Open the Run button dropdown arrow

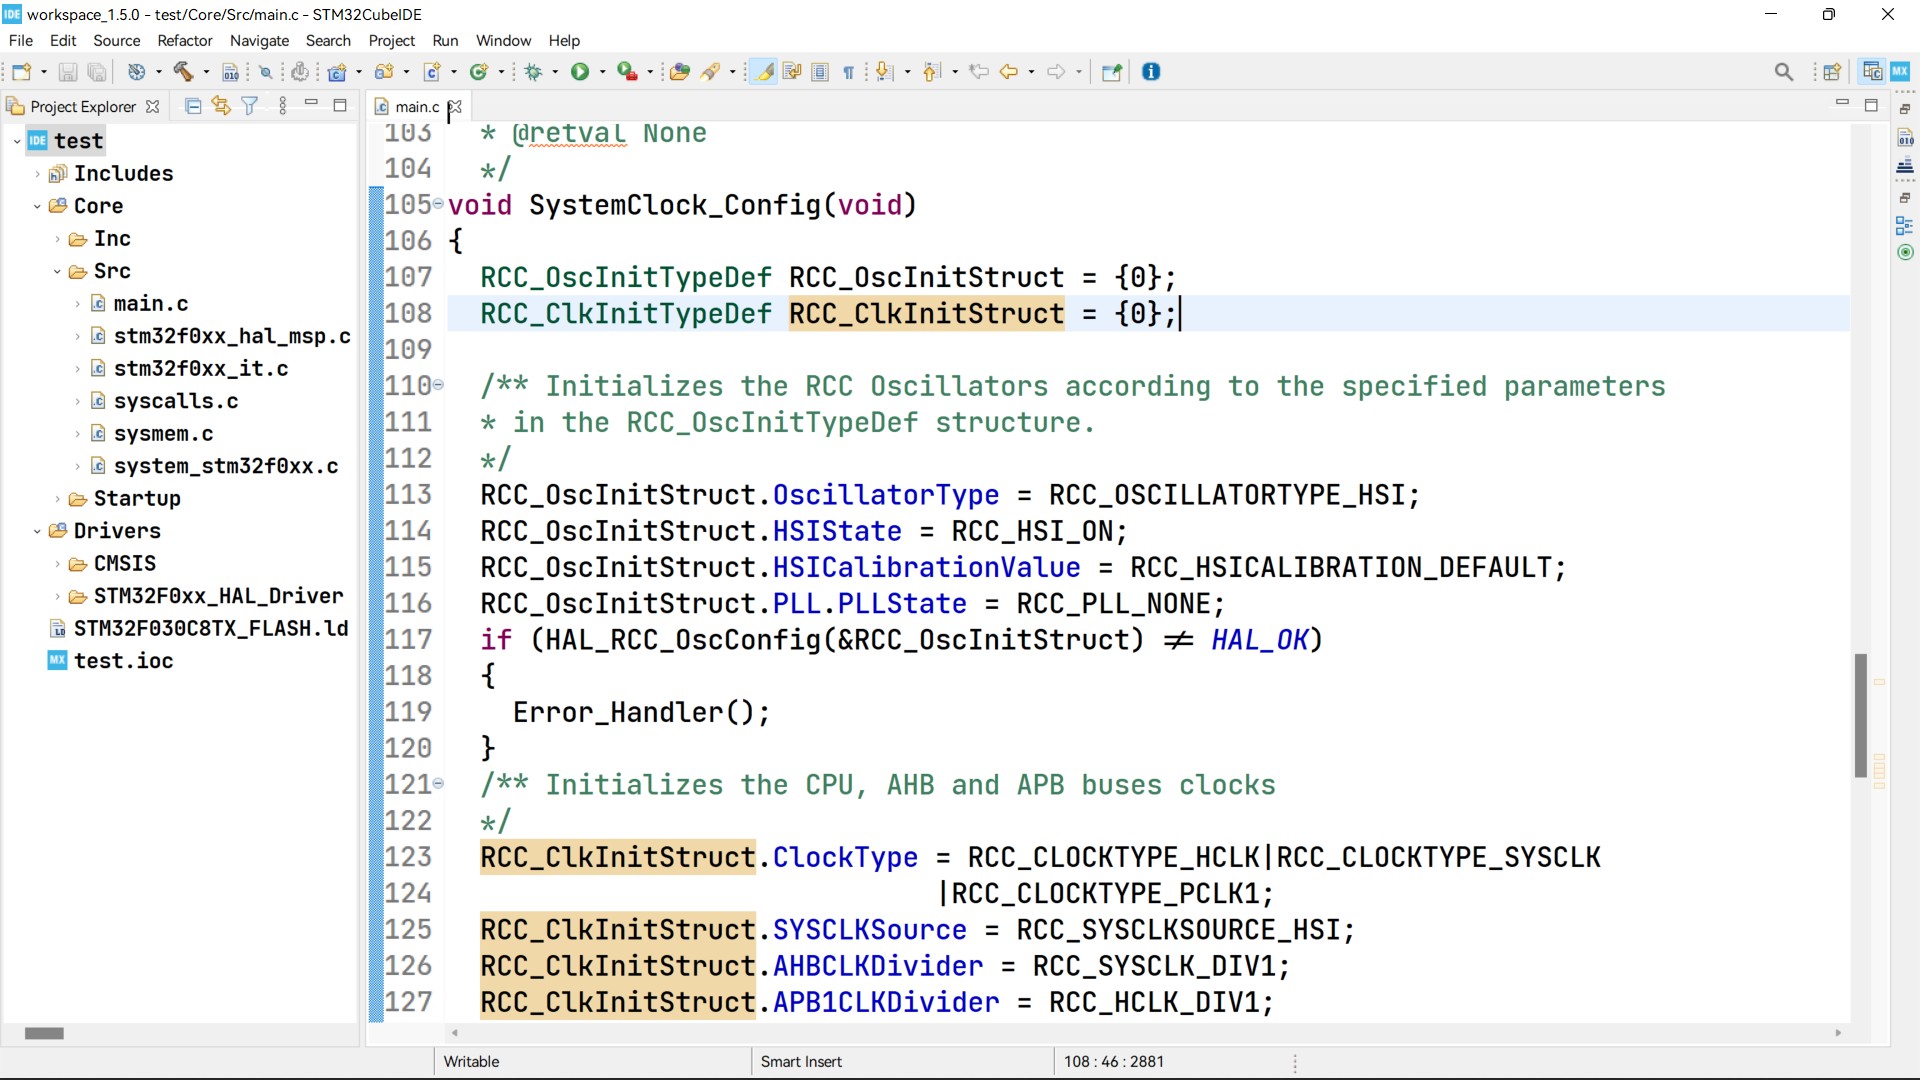(602, 72)
